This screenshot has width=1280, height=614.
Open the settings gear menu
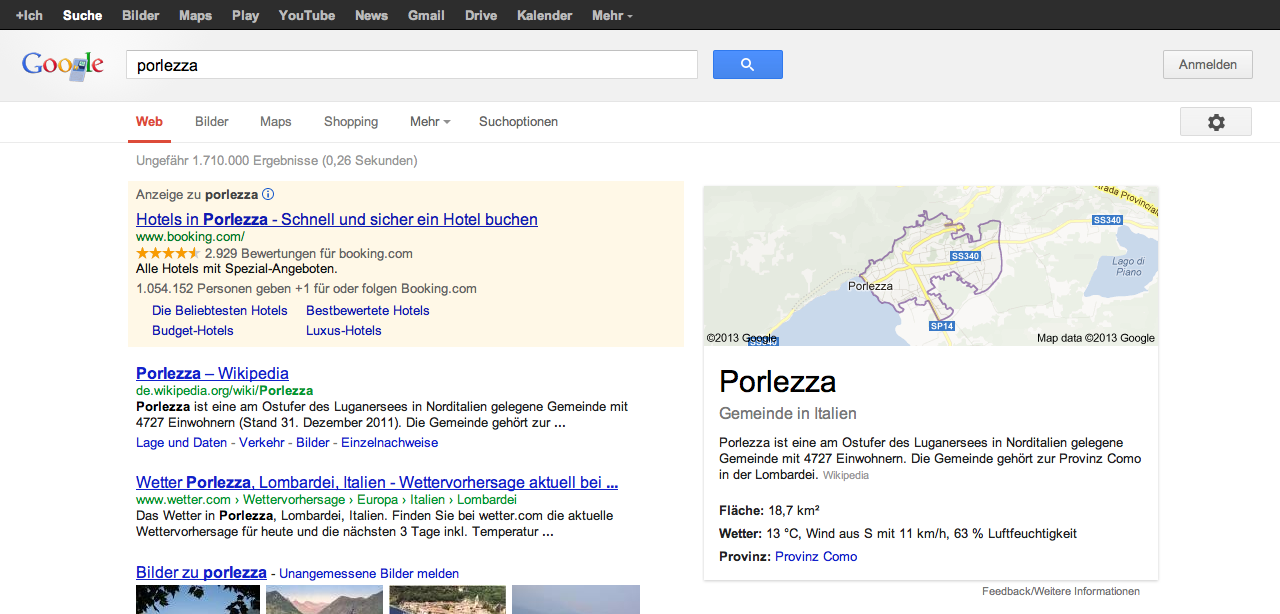(x=1215, y=122)
